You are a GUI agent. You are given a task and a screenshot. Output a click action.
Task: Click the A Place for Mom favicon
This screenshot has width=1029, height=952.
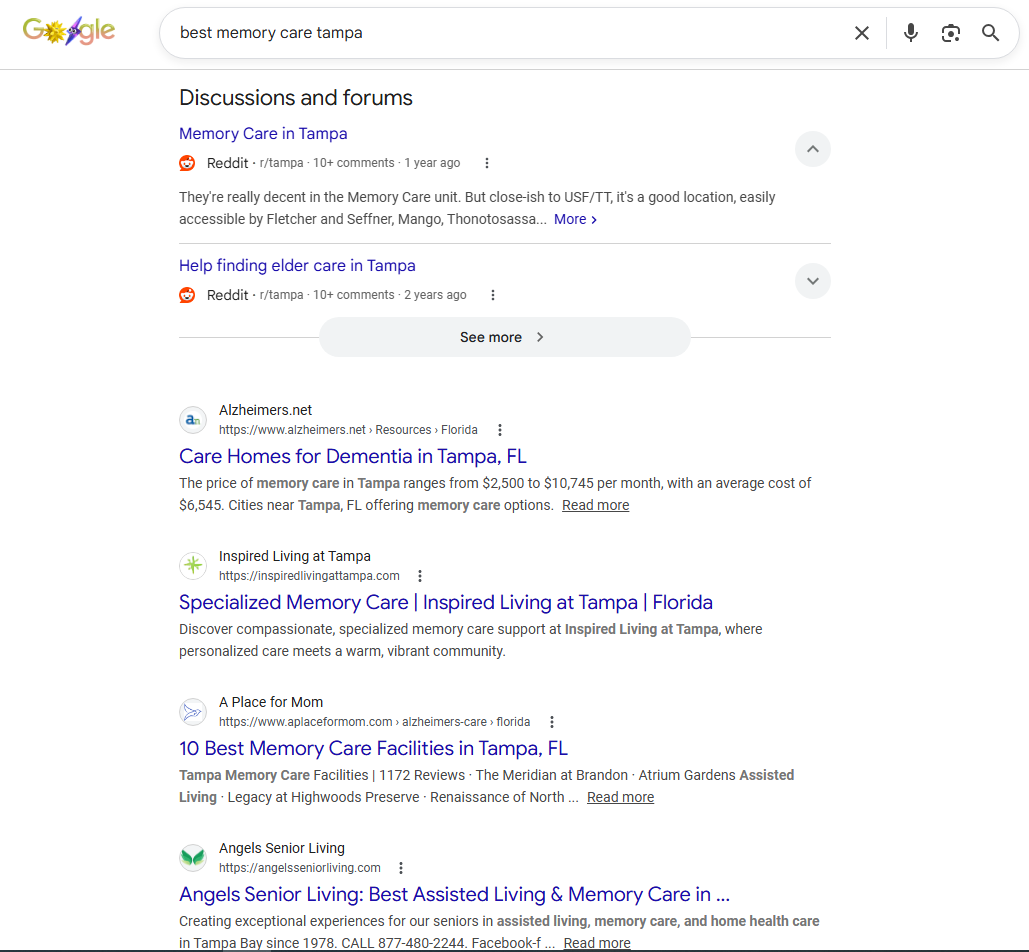[x=193, y=712]
